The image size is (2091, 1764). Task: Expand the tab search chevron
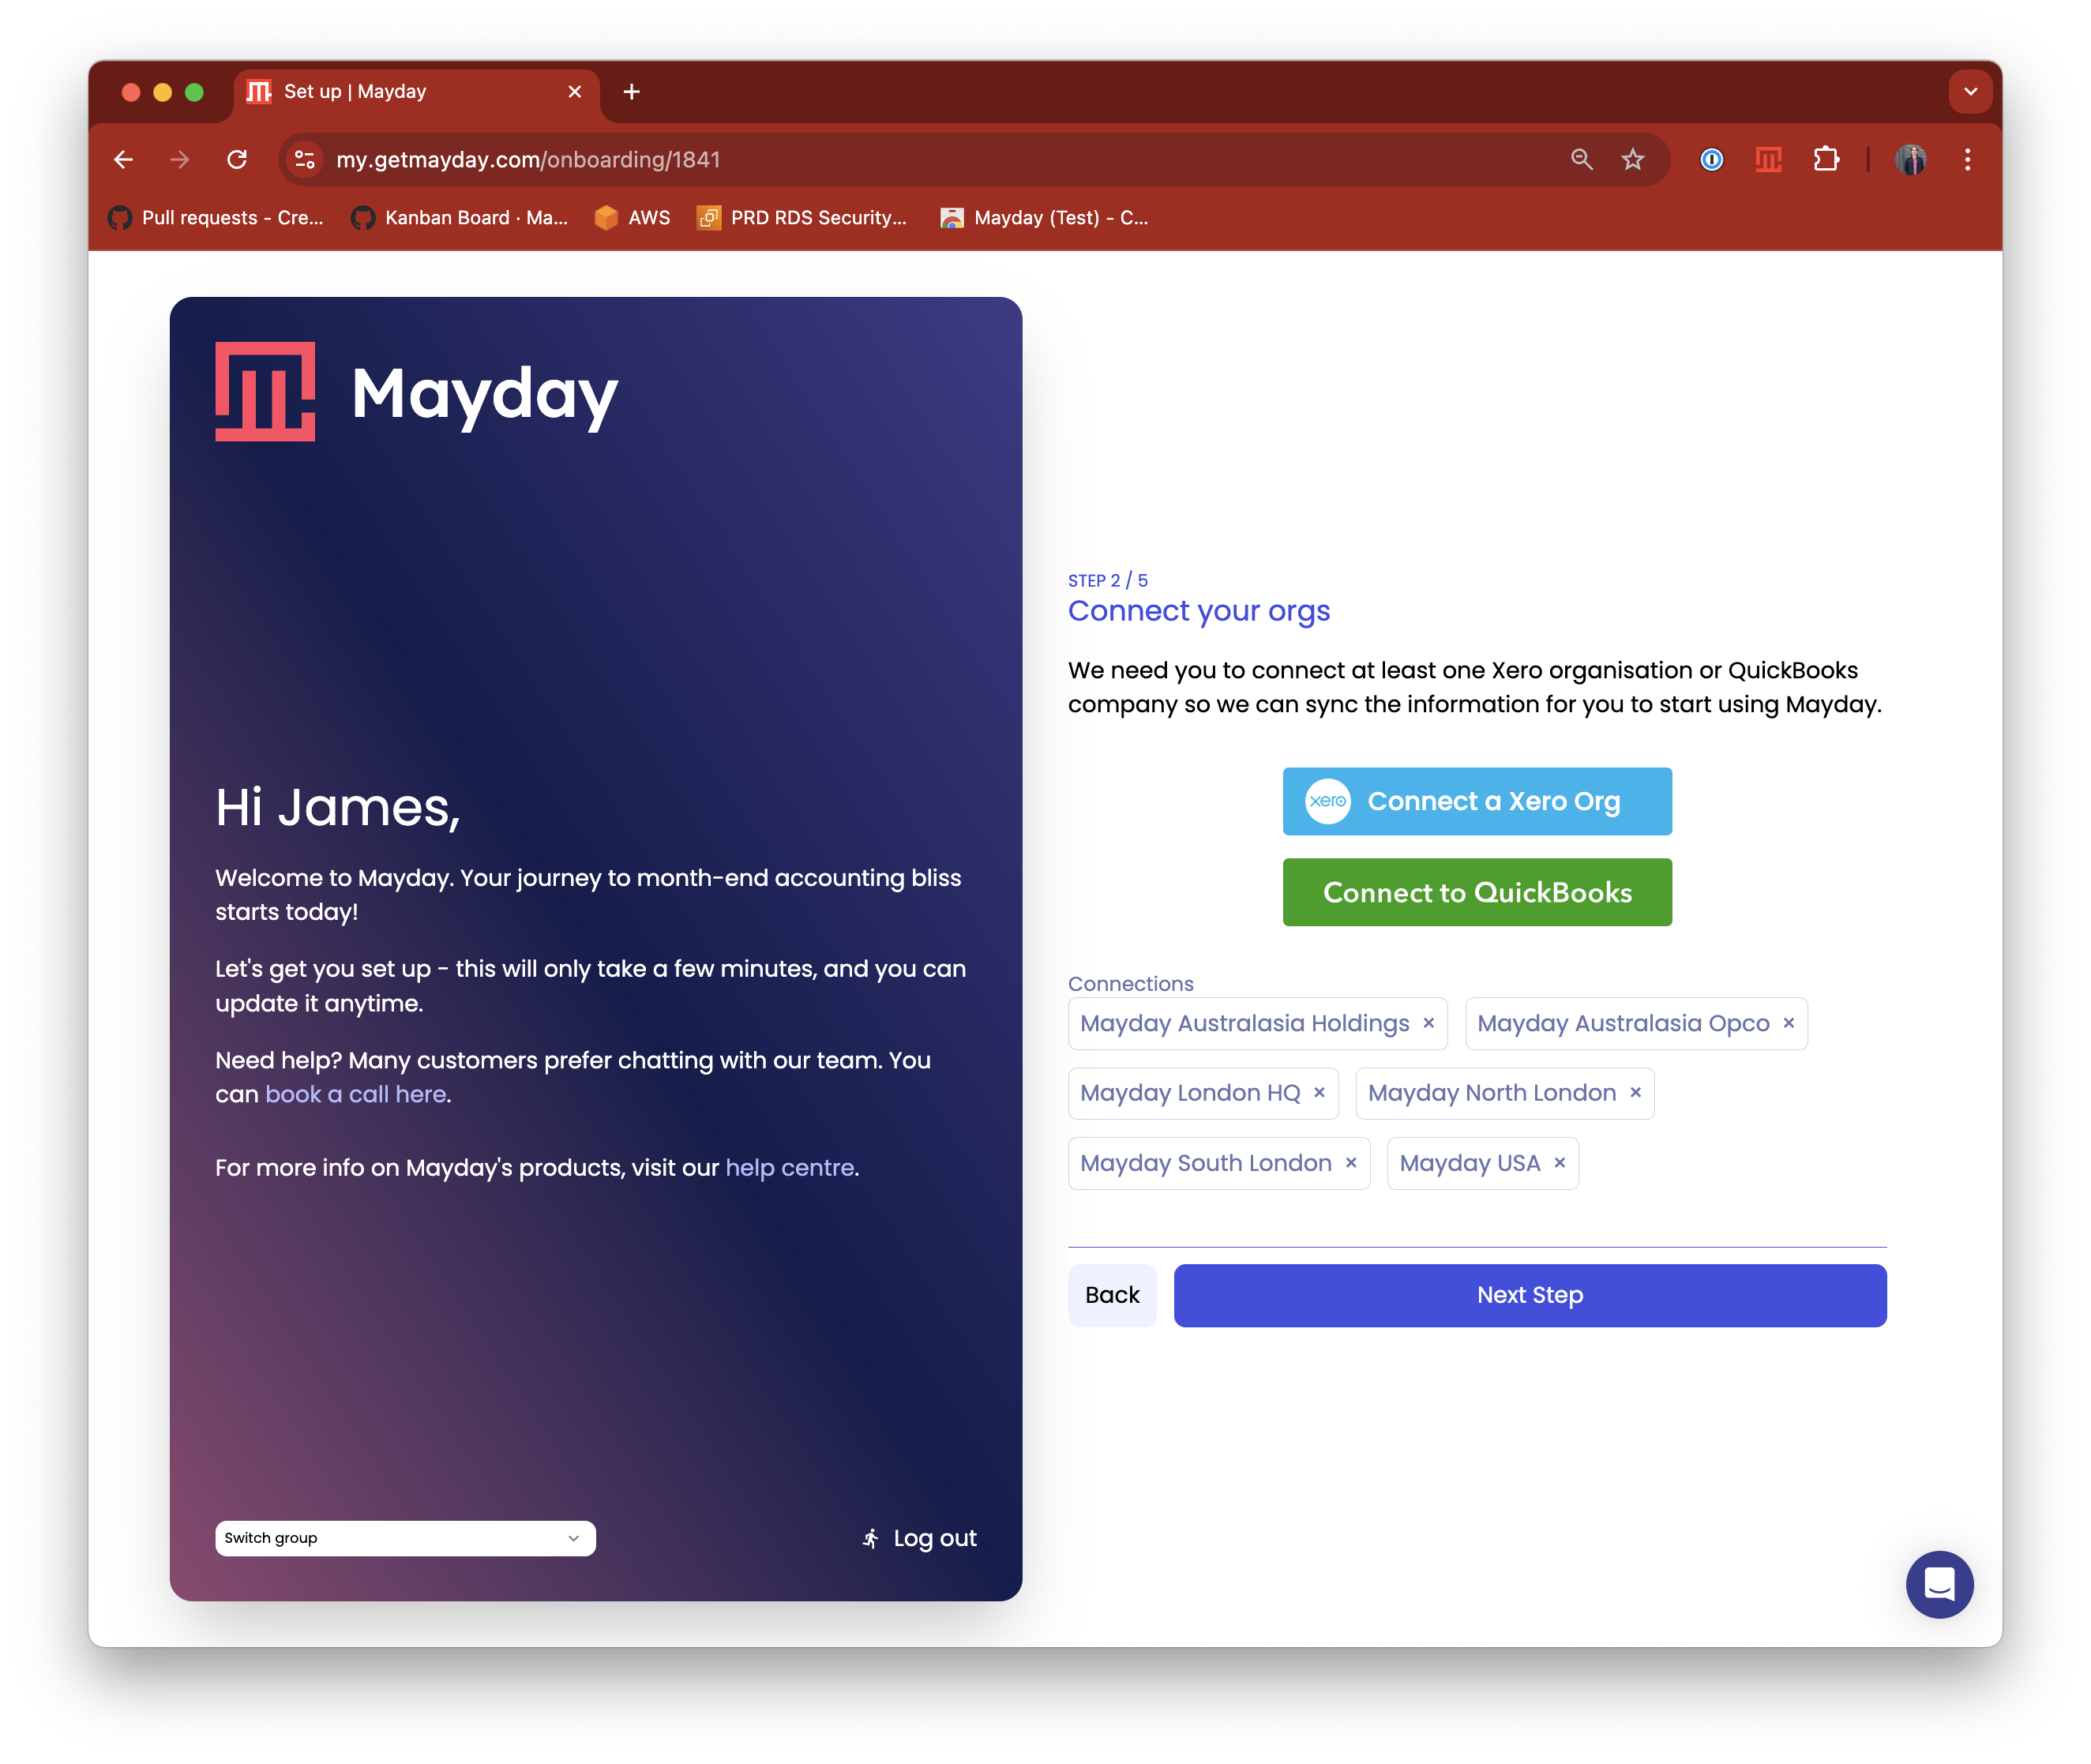point(1970,92)
